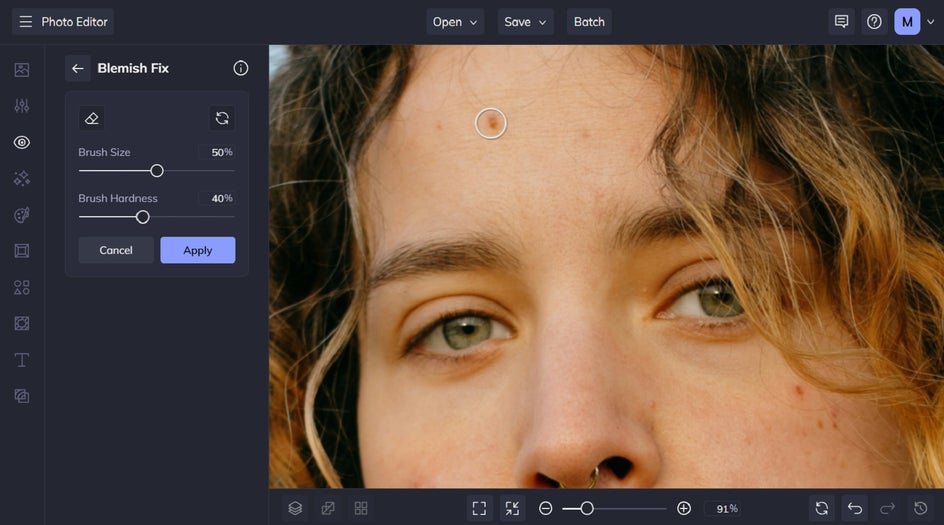Click the Batch menu button
The image size is (944, 525).
pos(589,22)
